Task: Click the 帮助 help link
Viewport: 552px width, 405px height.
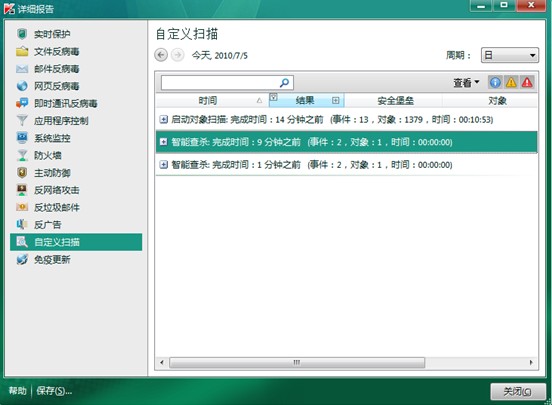Action: coord(18,391)
